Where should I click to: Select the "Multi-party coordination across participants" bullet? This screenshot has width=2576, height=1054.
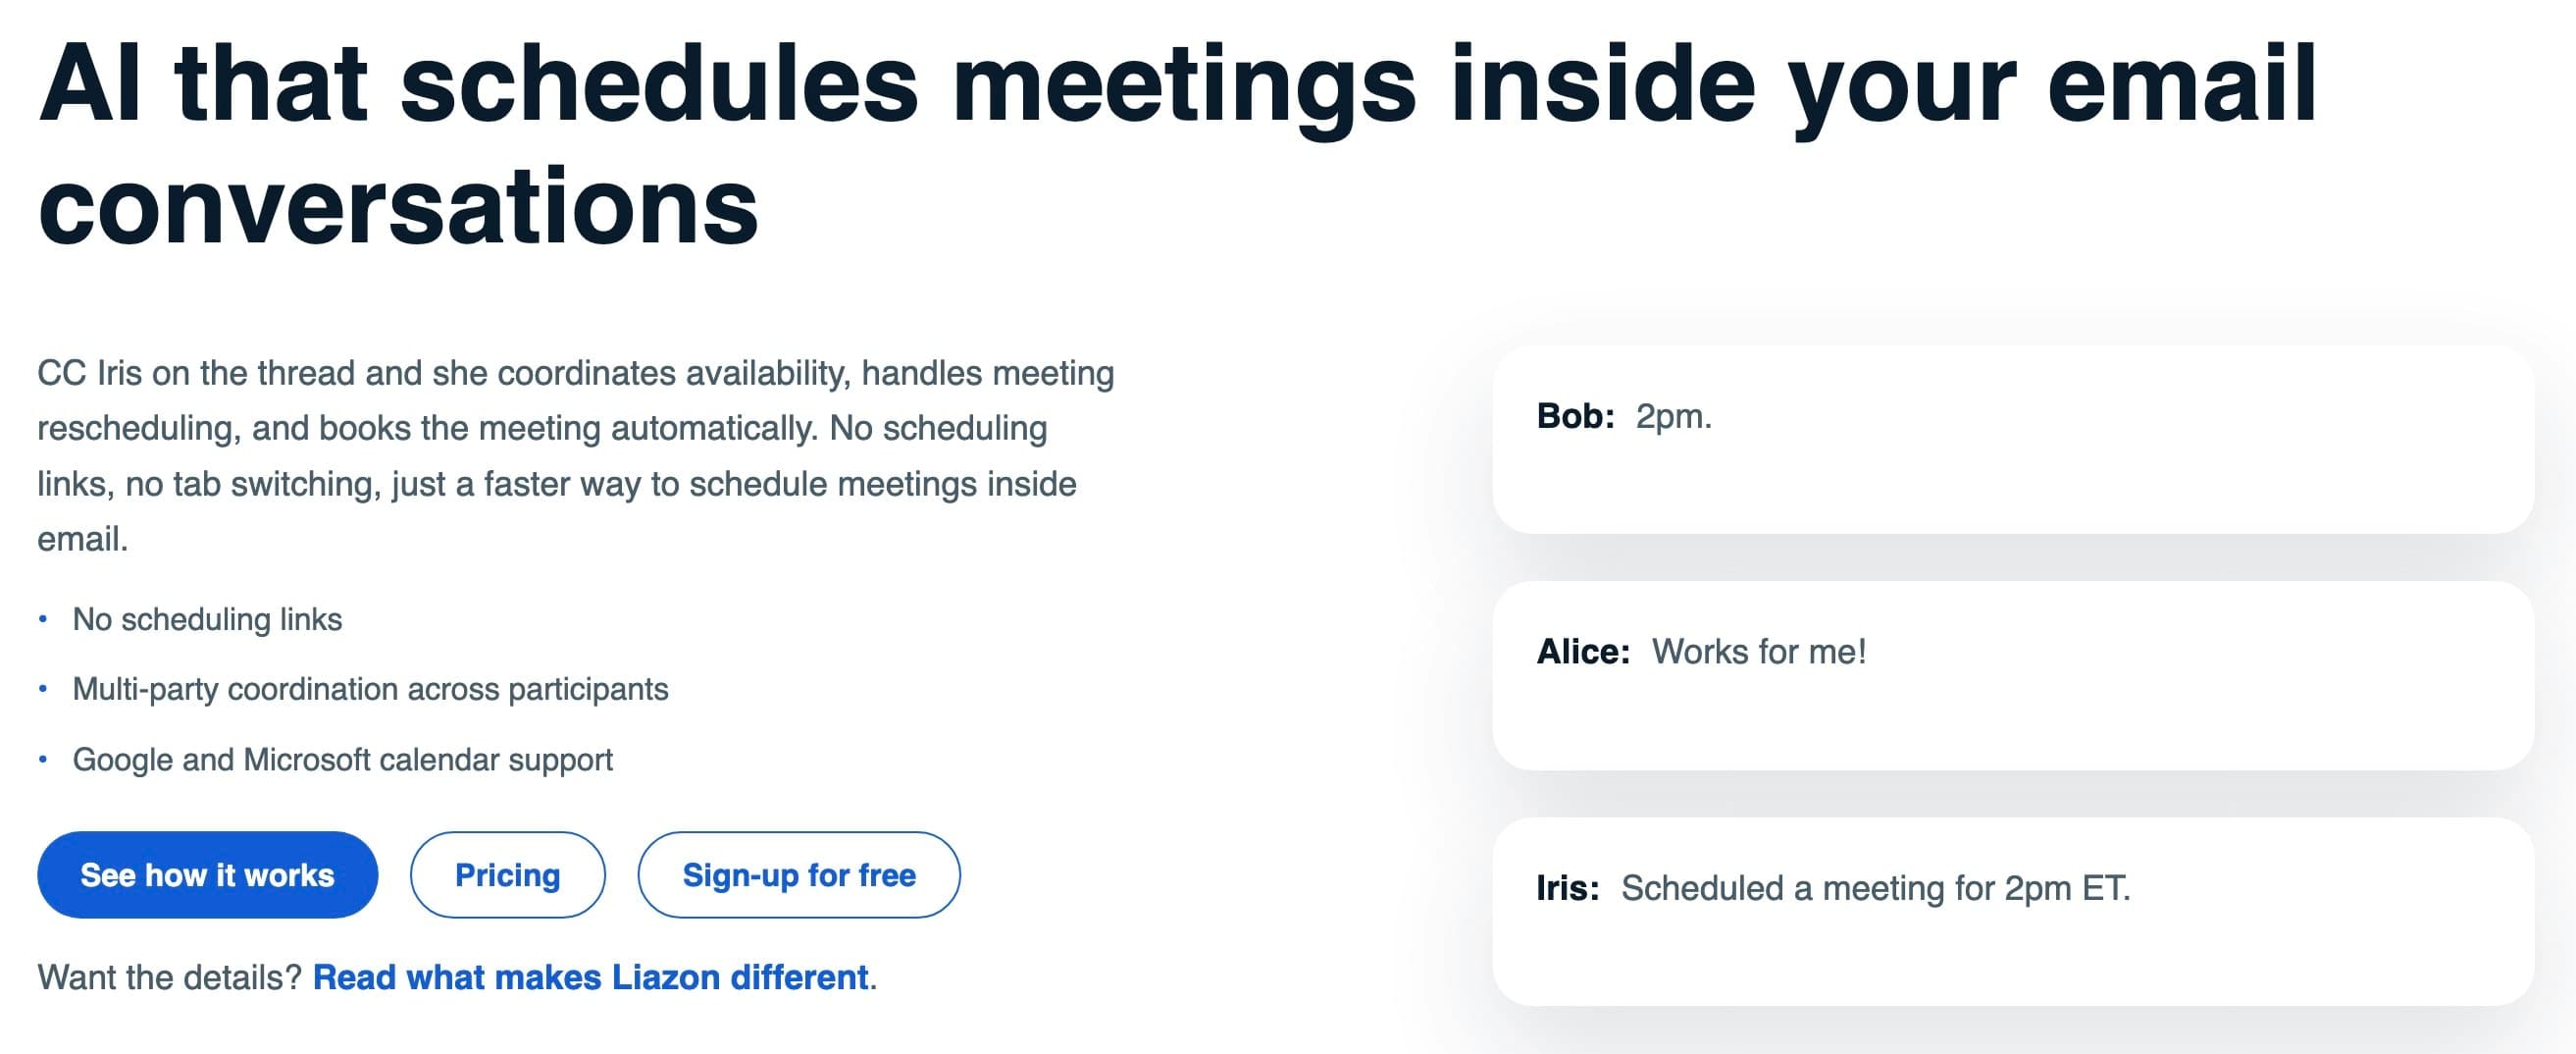click(370, 689)
